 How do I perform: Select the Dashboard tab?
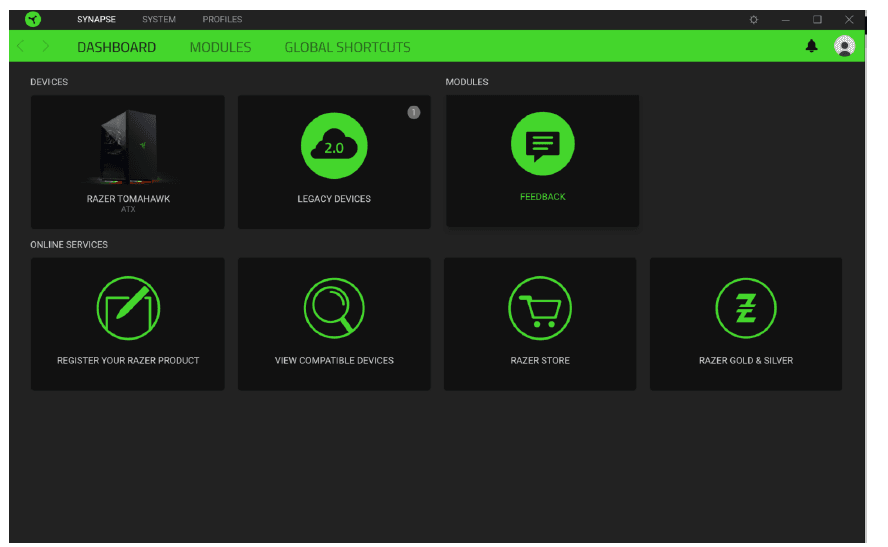click(116, 47)
